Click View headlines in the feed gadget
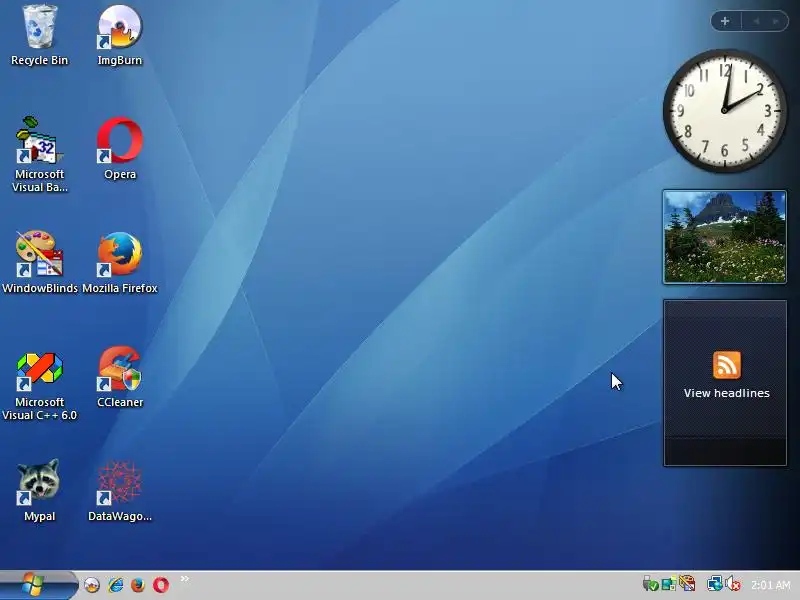800x600 pixels. (x=727, y=393)
